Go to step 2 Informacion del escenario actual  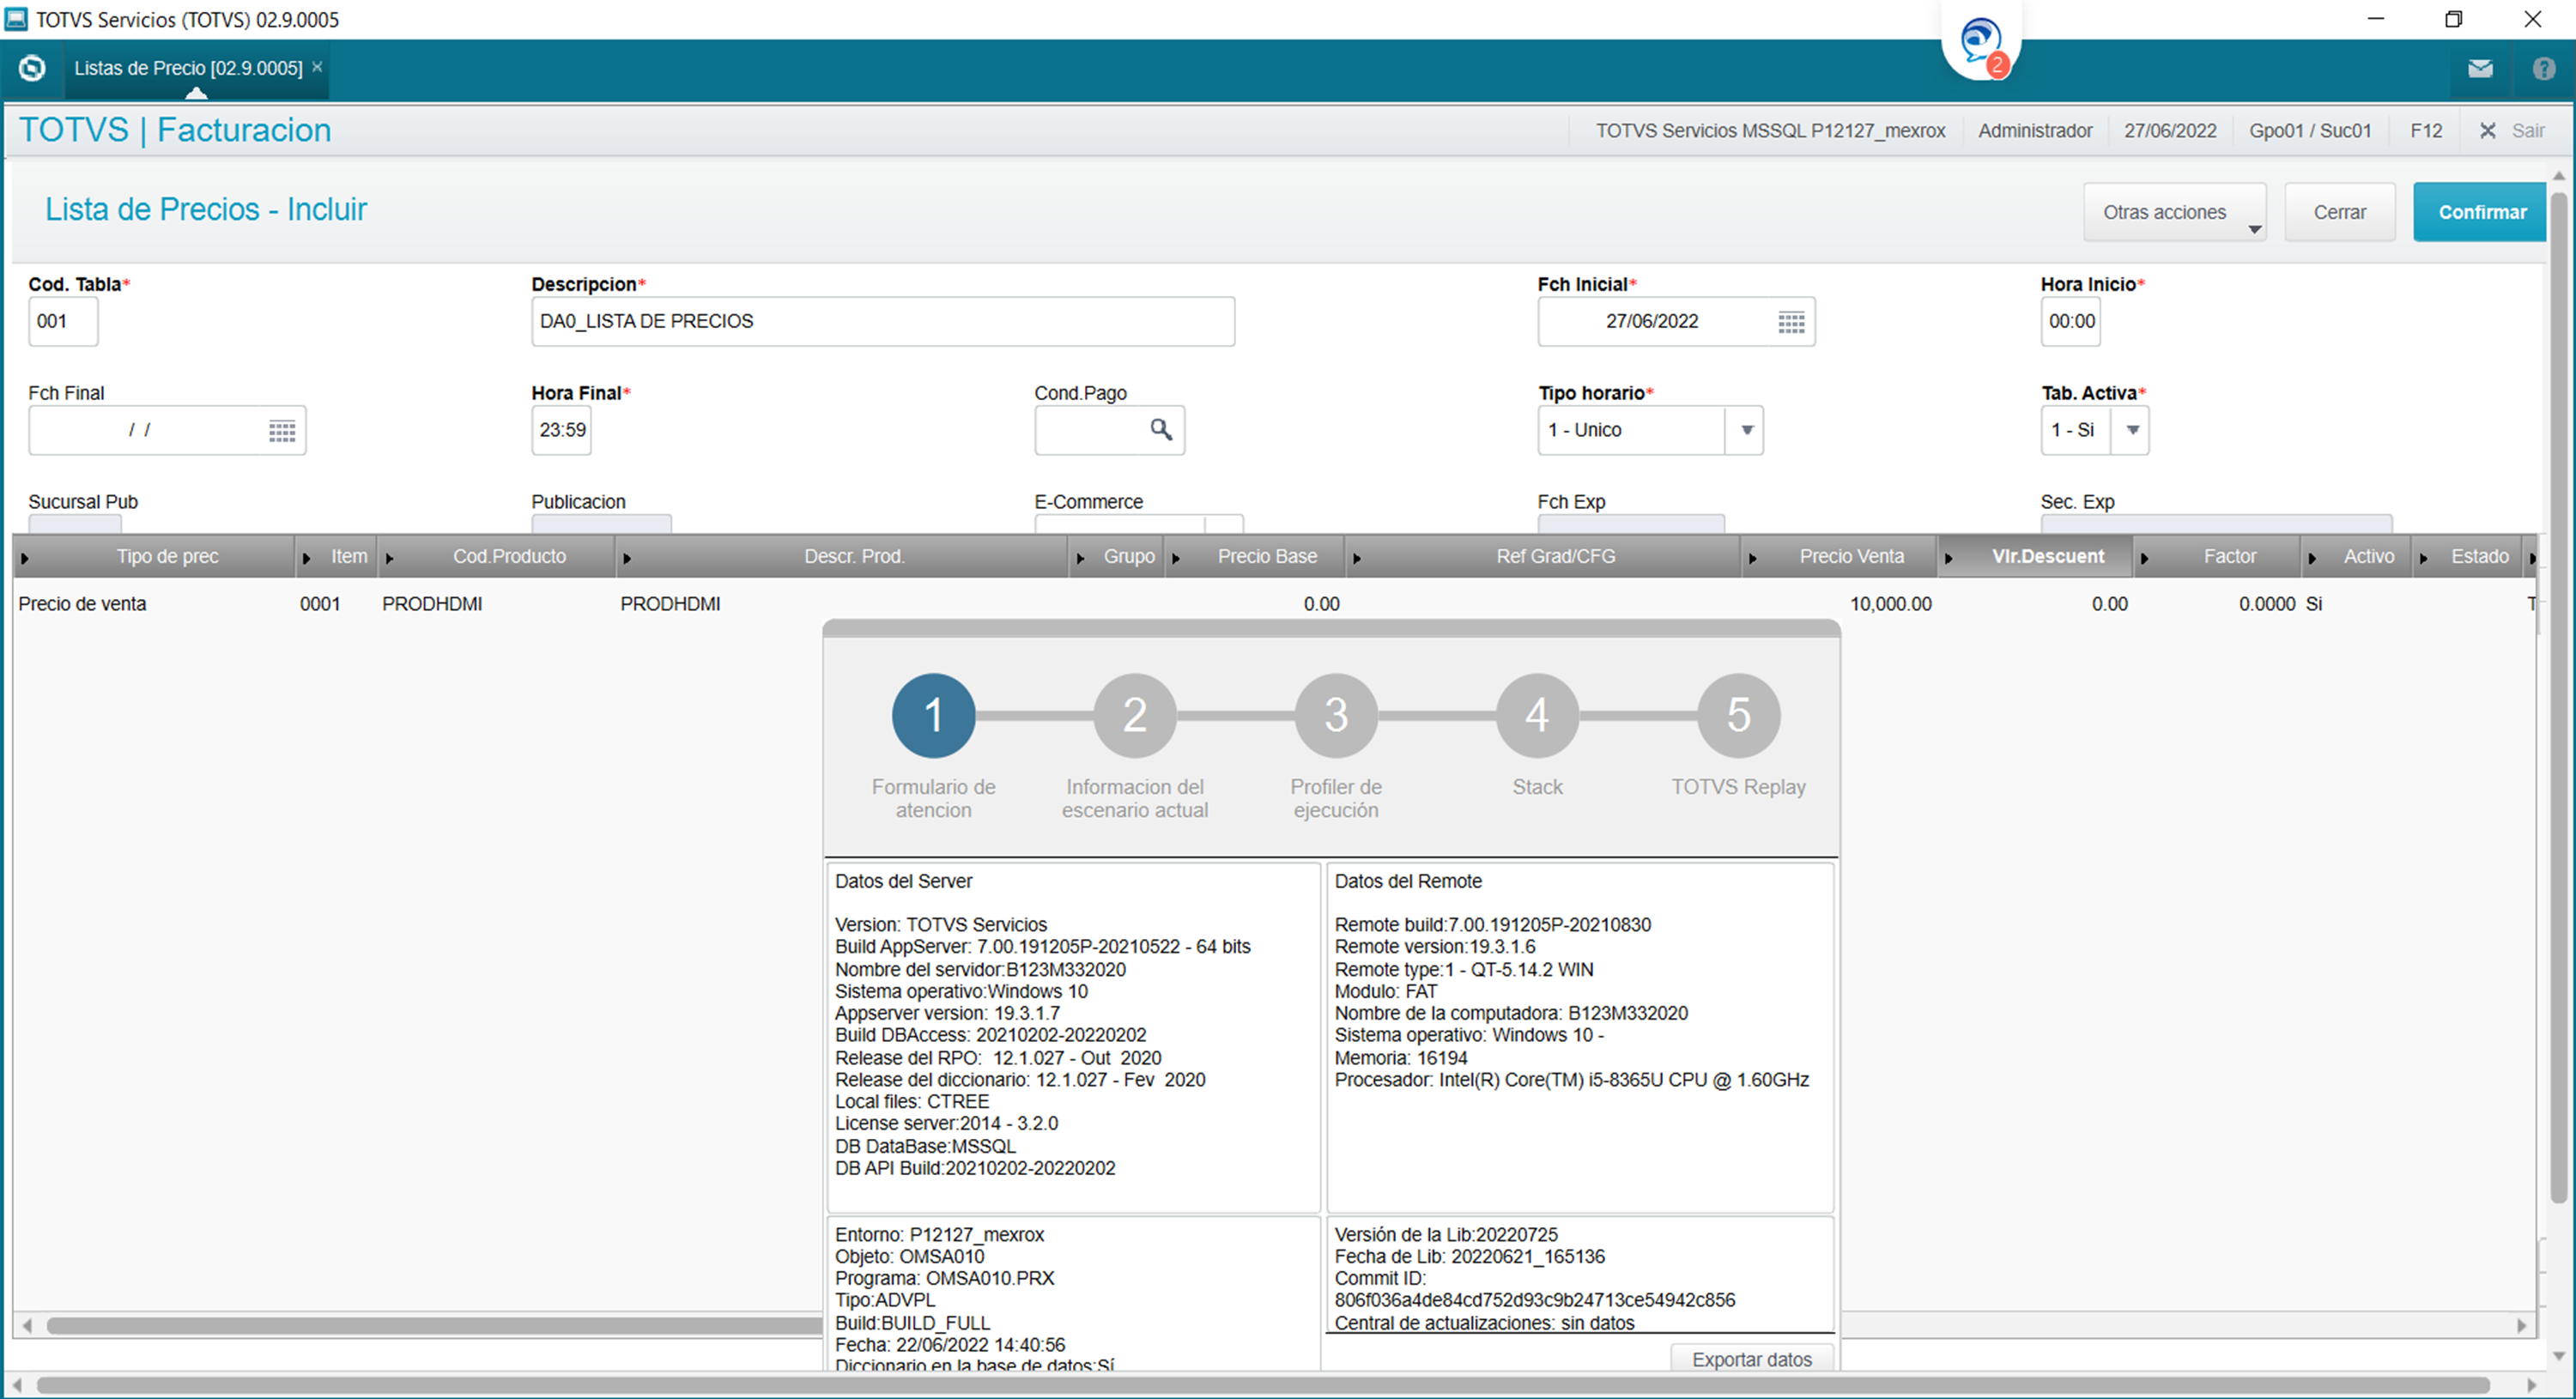pos(1134,715)
